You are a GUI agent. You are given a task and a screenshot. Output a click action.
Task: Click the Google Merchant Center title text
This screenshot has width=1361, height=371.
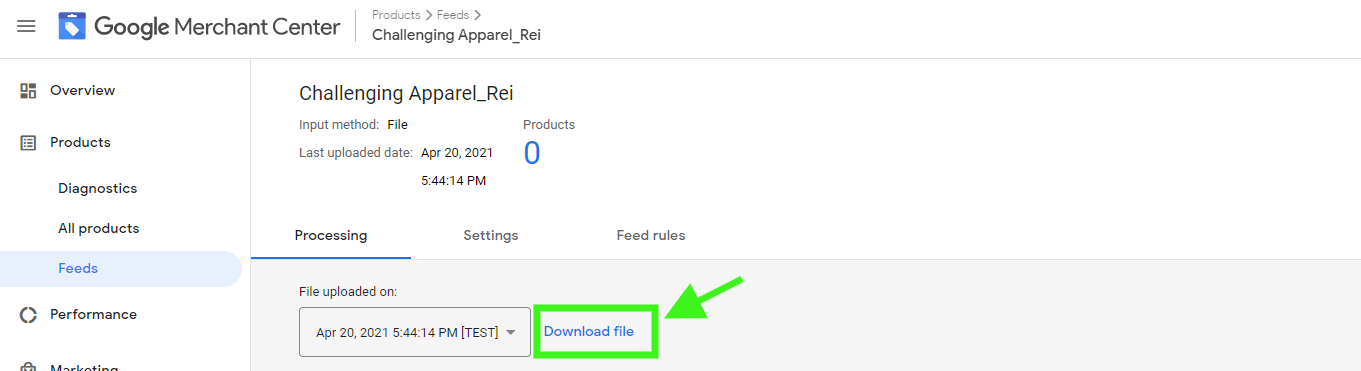pos(217,27)
